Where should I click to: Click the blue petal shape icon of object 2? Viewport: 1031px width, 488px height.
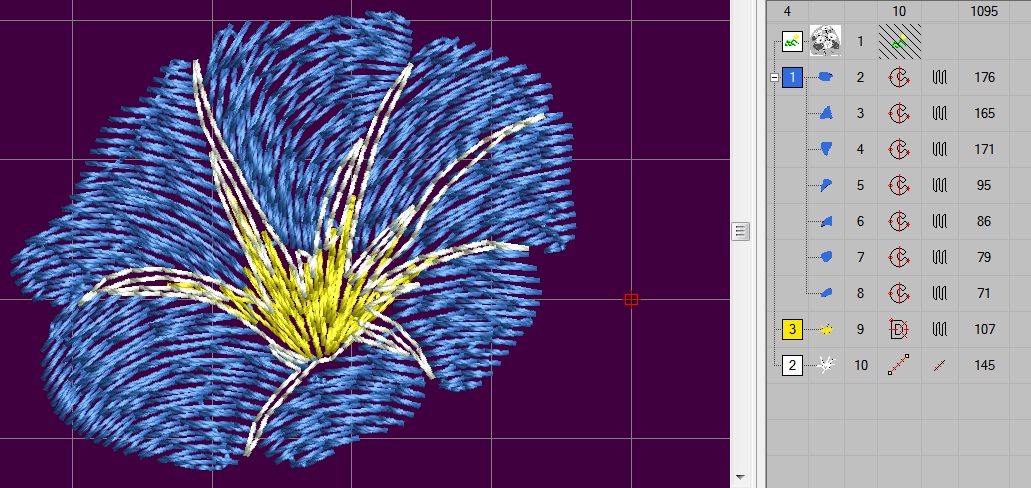[x=826, y=78]
